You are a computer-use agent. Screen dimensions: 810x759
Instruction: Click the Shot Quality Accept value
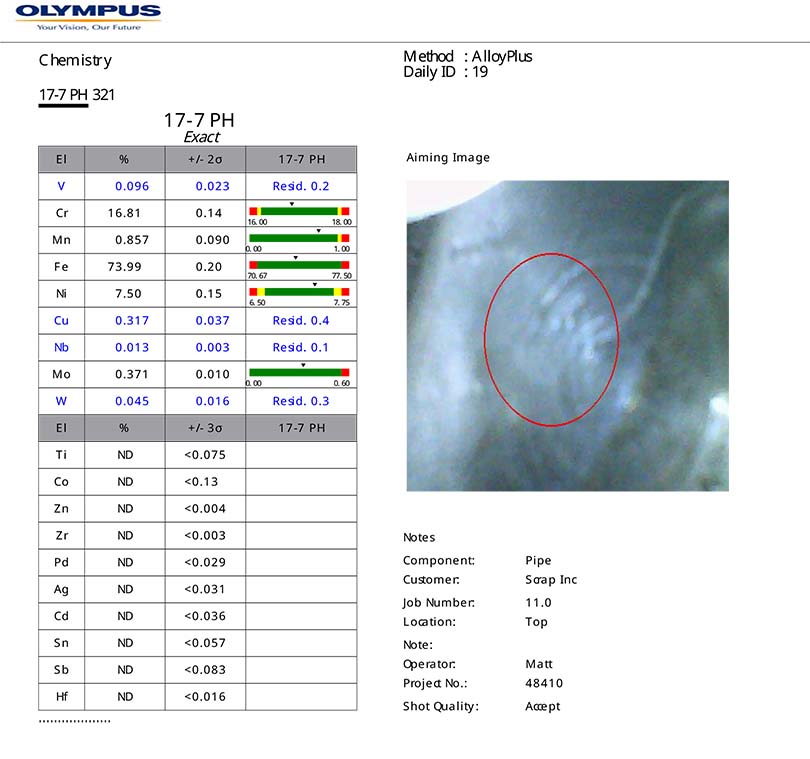point(542,706)
